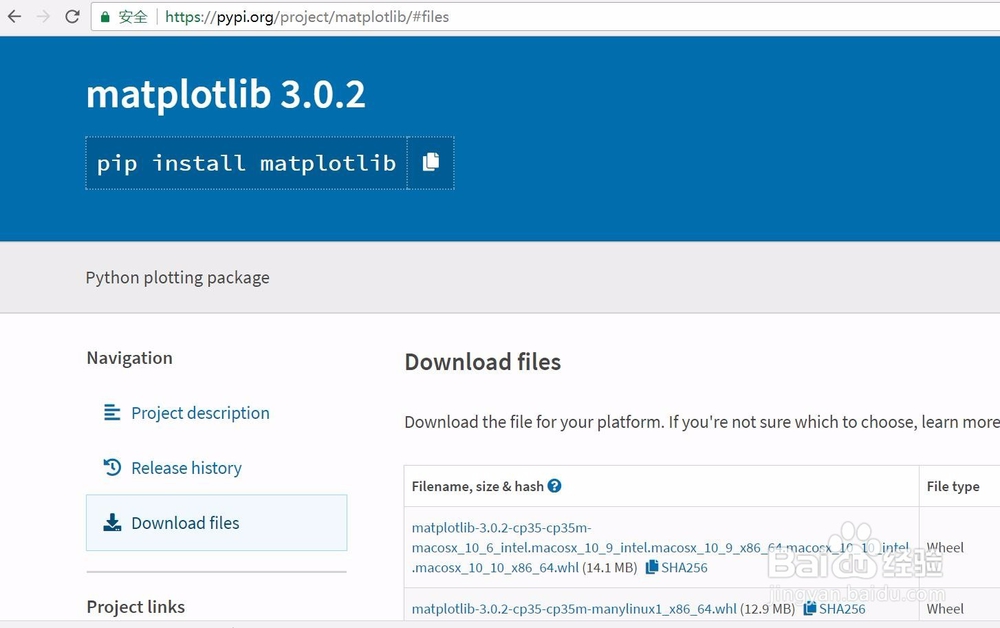Select Download files in the navigation sidebar

(185, 522)
